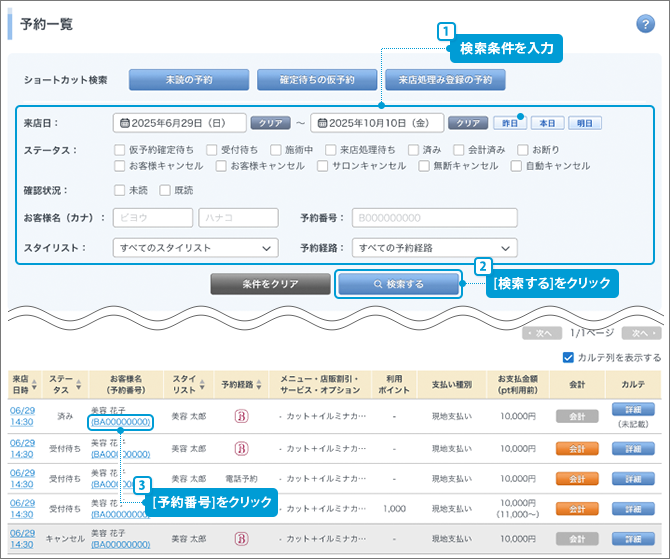This screenshot has height=559, width=670.
Task: Click the magnifier icon on 検索する
Action: [377, 284]
